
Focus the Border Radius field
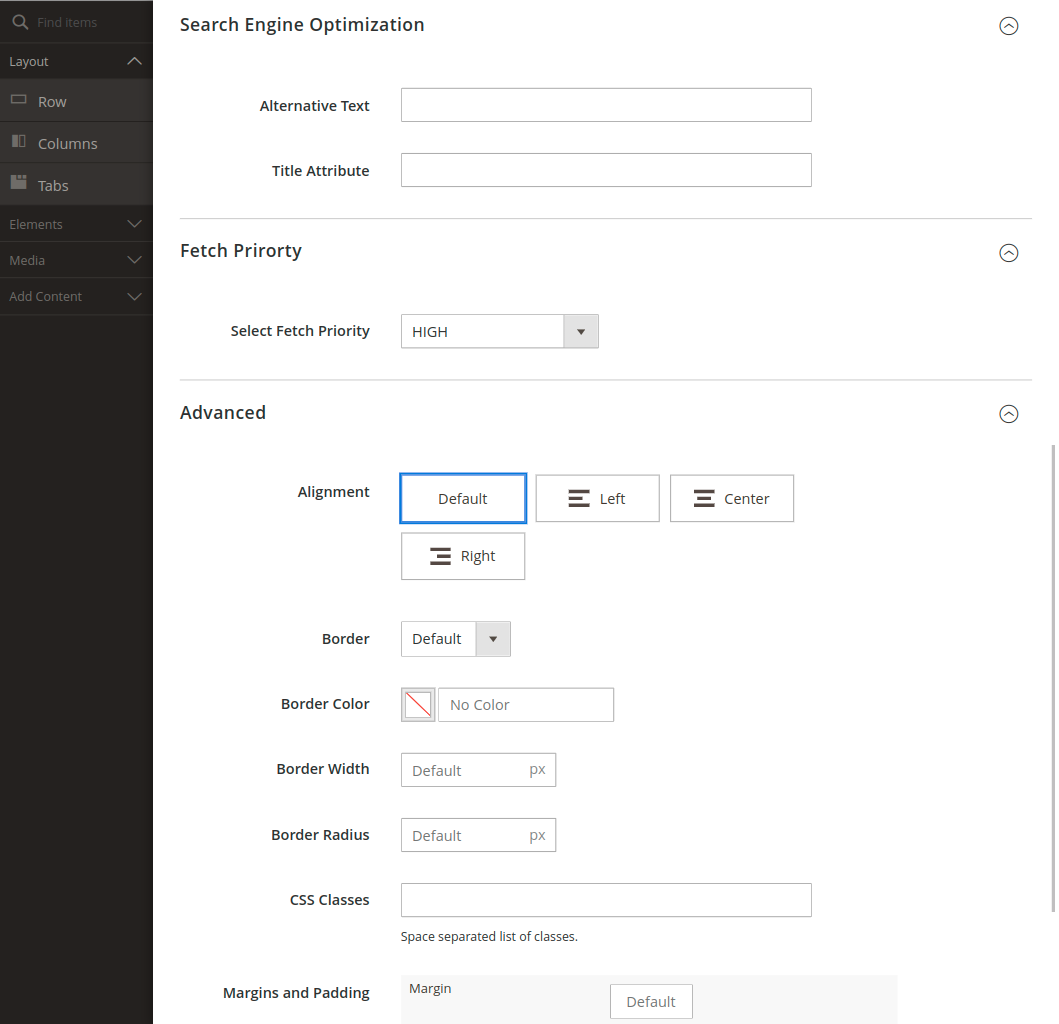pyautogui.click(x=478, y=835)
